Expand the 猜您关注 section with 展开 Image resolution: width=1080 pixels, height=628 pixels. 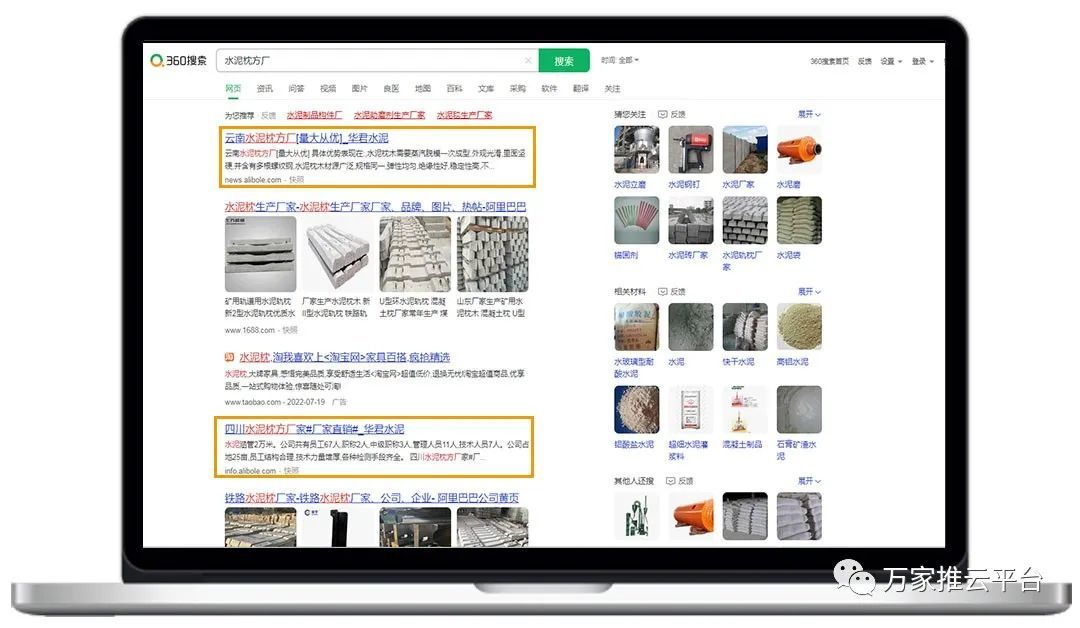click(808, 115)
